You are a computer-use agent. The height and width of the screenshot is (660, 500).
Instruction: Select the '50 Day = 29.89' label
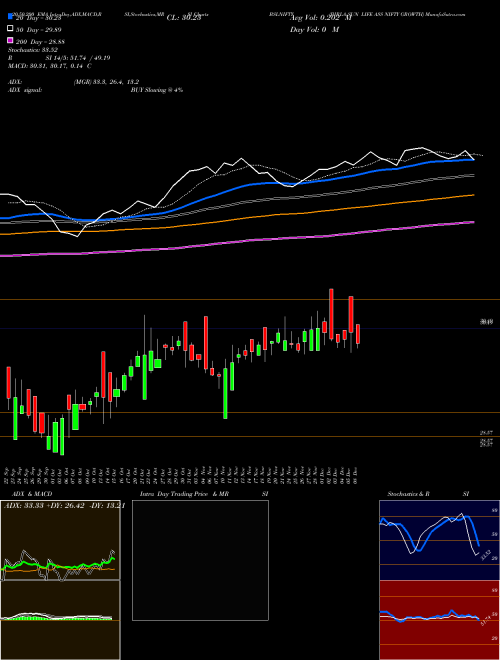38,29
